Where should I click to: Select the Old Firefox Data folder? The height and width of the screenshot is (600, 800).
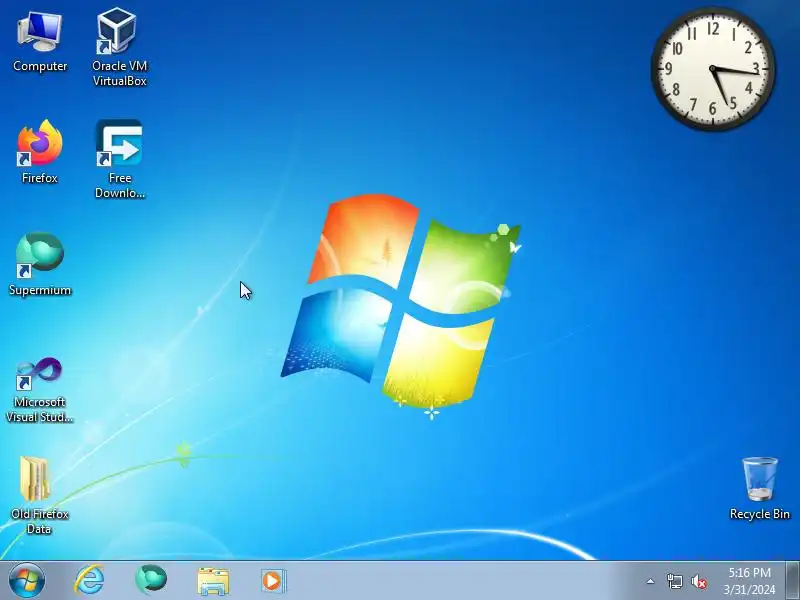tap(40, 495)
